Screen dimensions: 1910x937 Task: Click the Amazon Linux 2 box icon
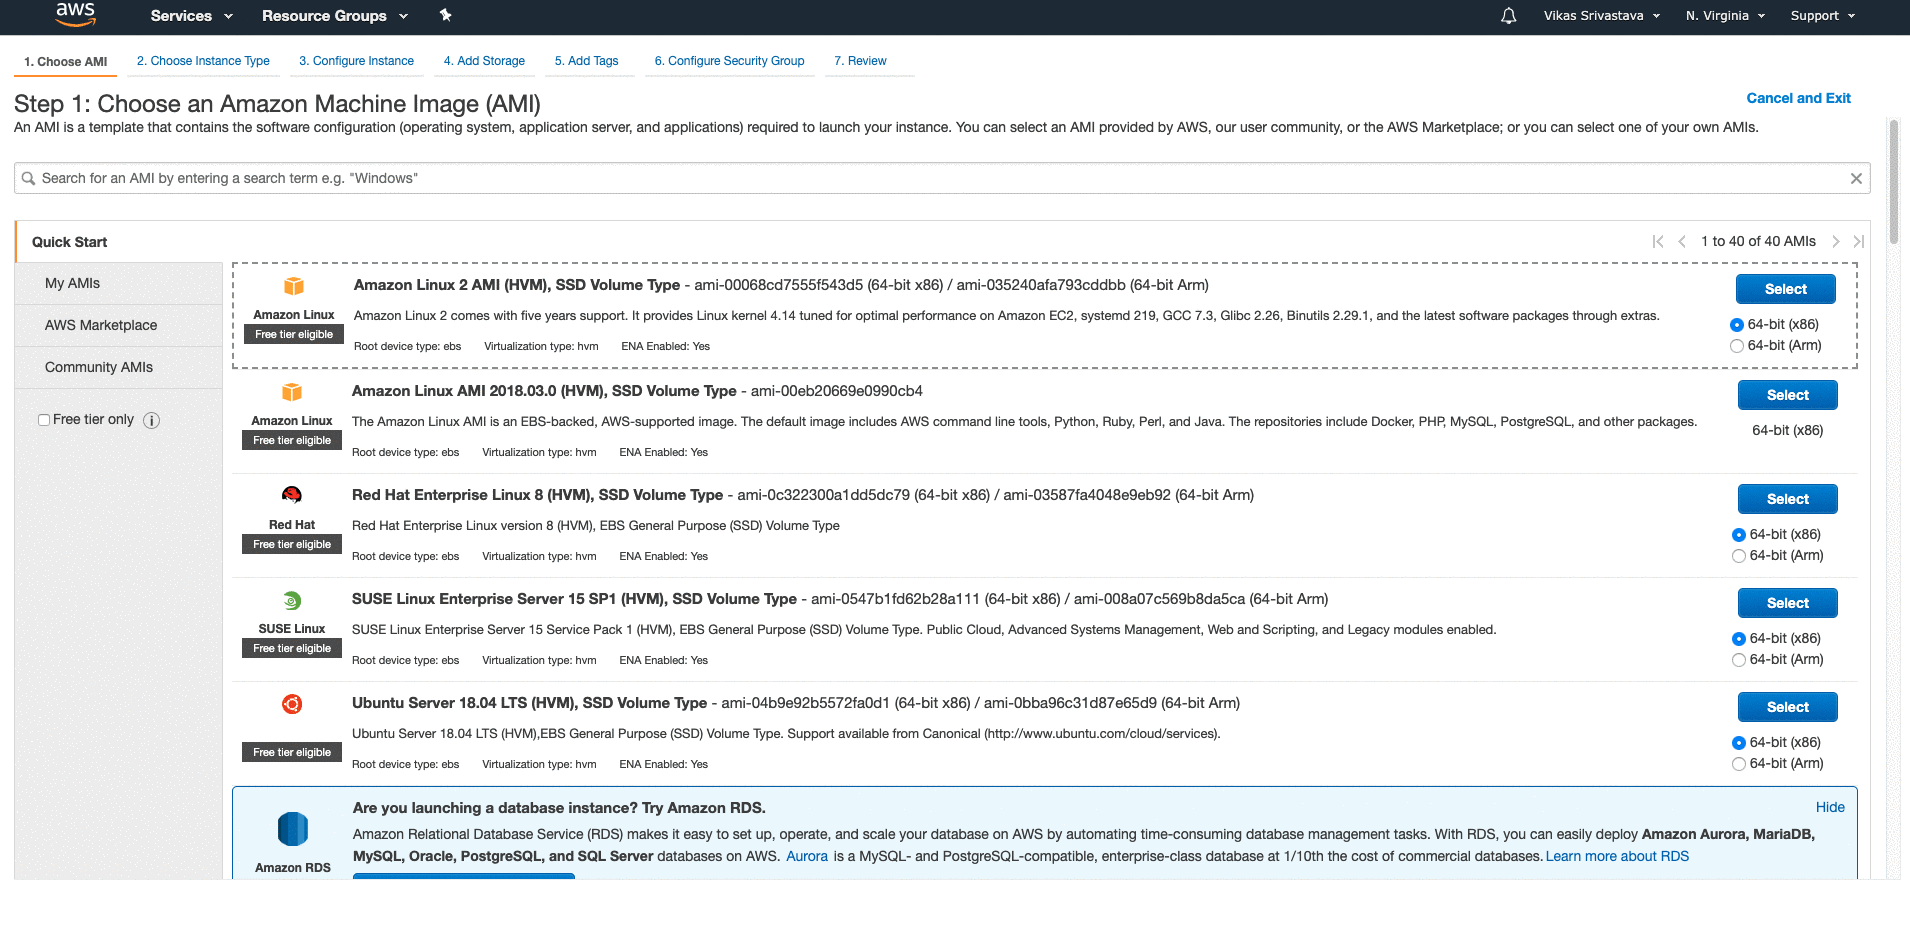pos(294,286)
